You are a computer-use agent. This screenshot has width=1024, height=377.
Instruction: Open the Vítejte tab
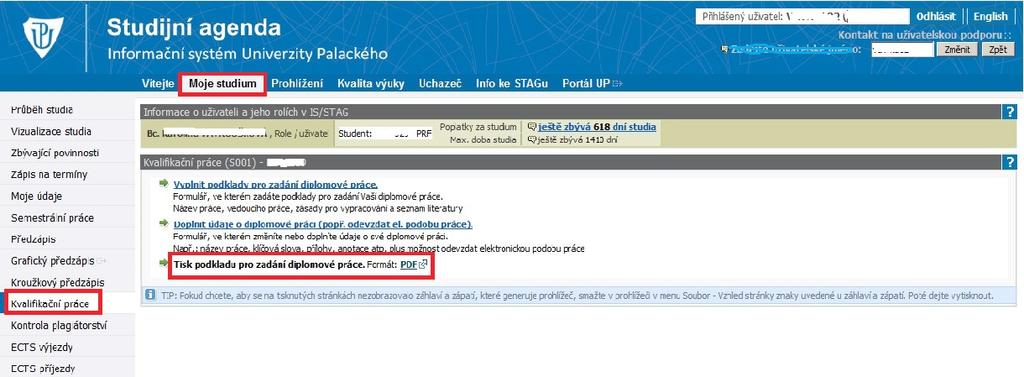[x=157, y=84]
